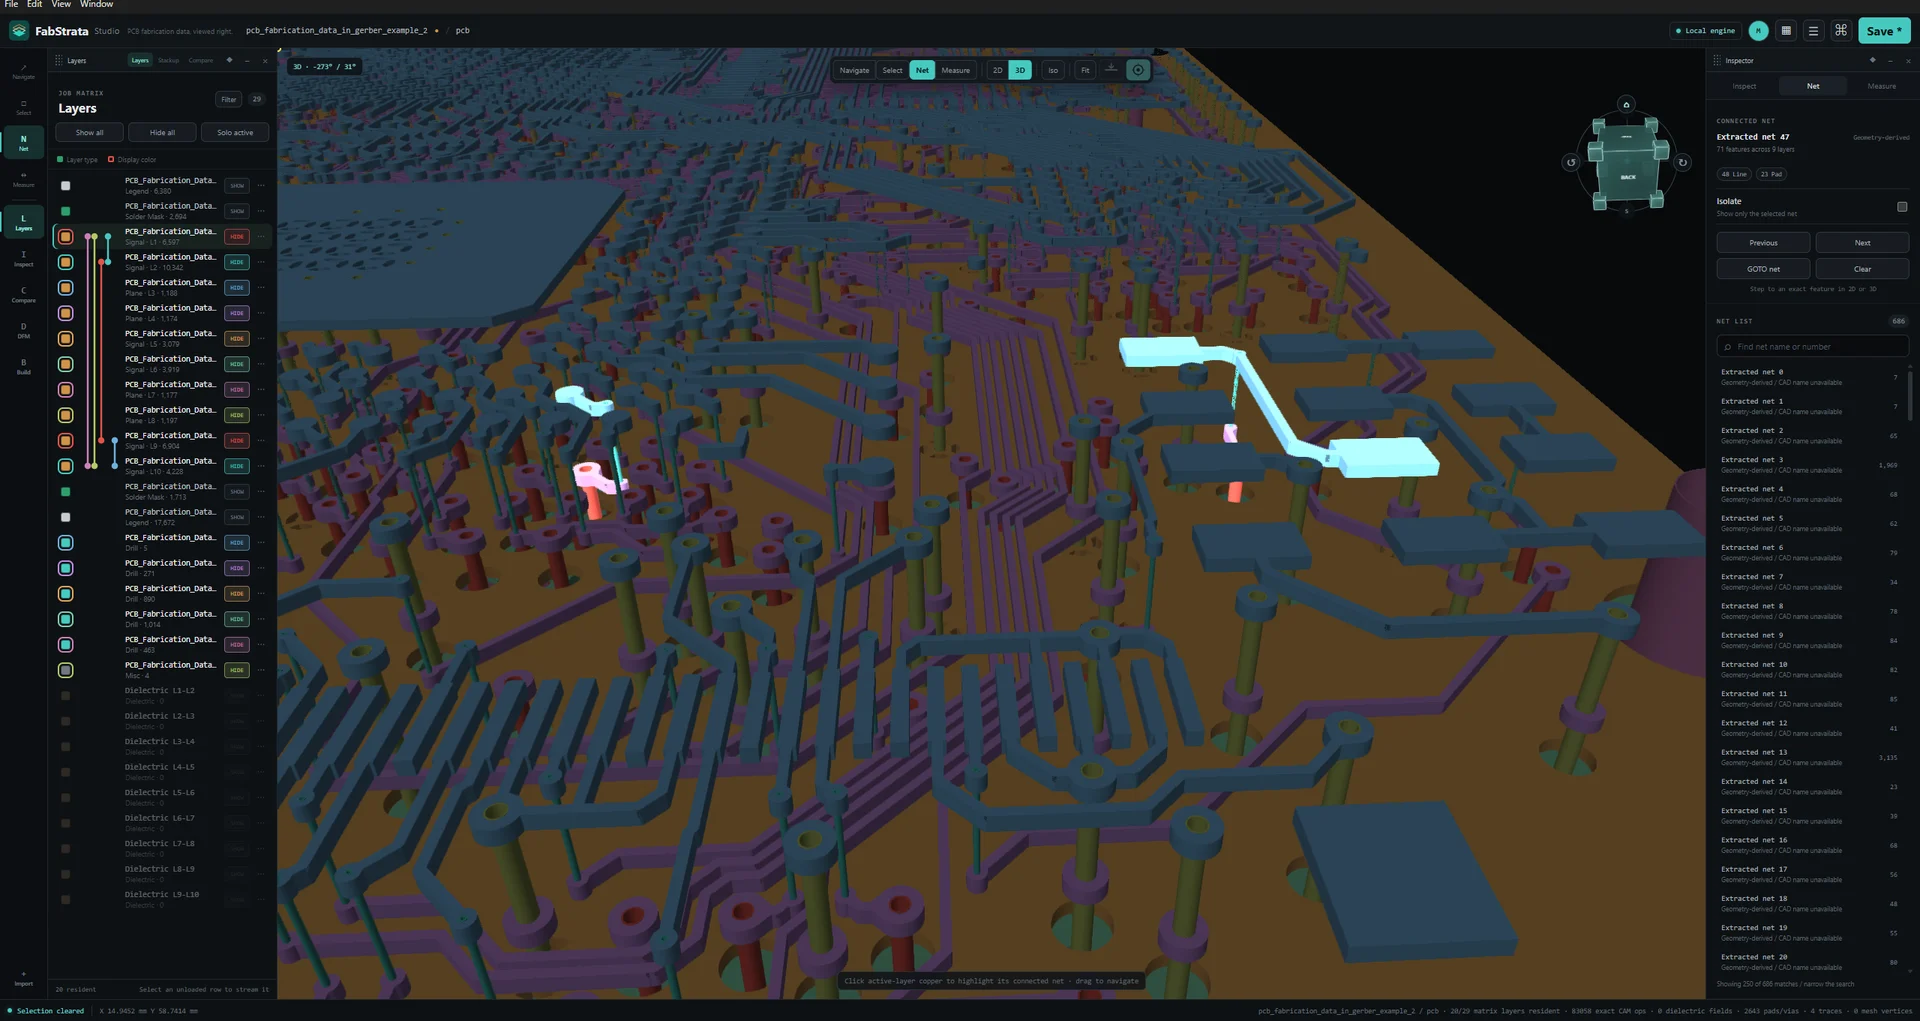Rotate view clockwise with right arrow on view cube
Viewport: 1920px width, 1021px height.
(x=1682, y=162)
